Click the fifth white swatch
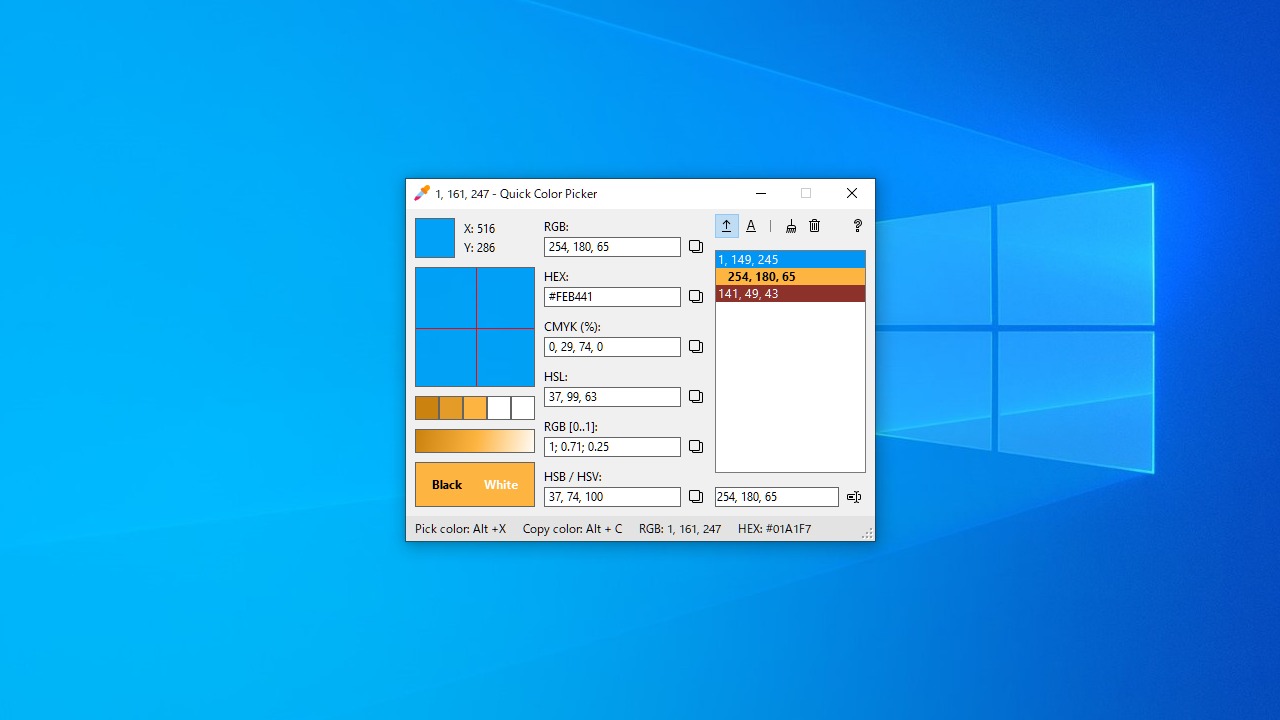The image size is (1280, 720). click(523, 408)
